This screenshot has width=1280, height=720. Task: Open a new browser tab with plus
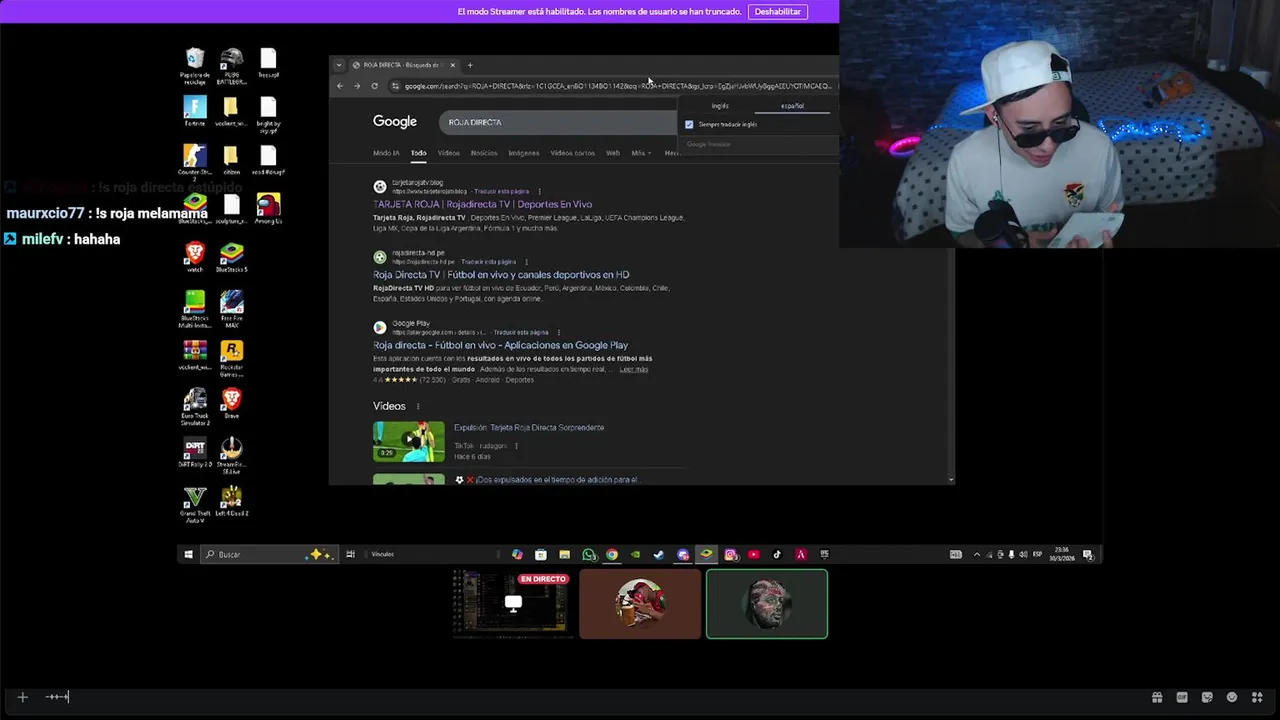pos(470,65)
